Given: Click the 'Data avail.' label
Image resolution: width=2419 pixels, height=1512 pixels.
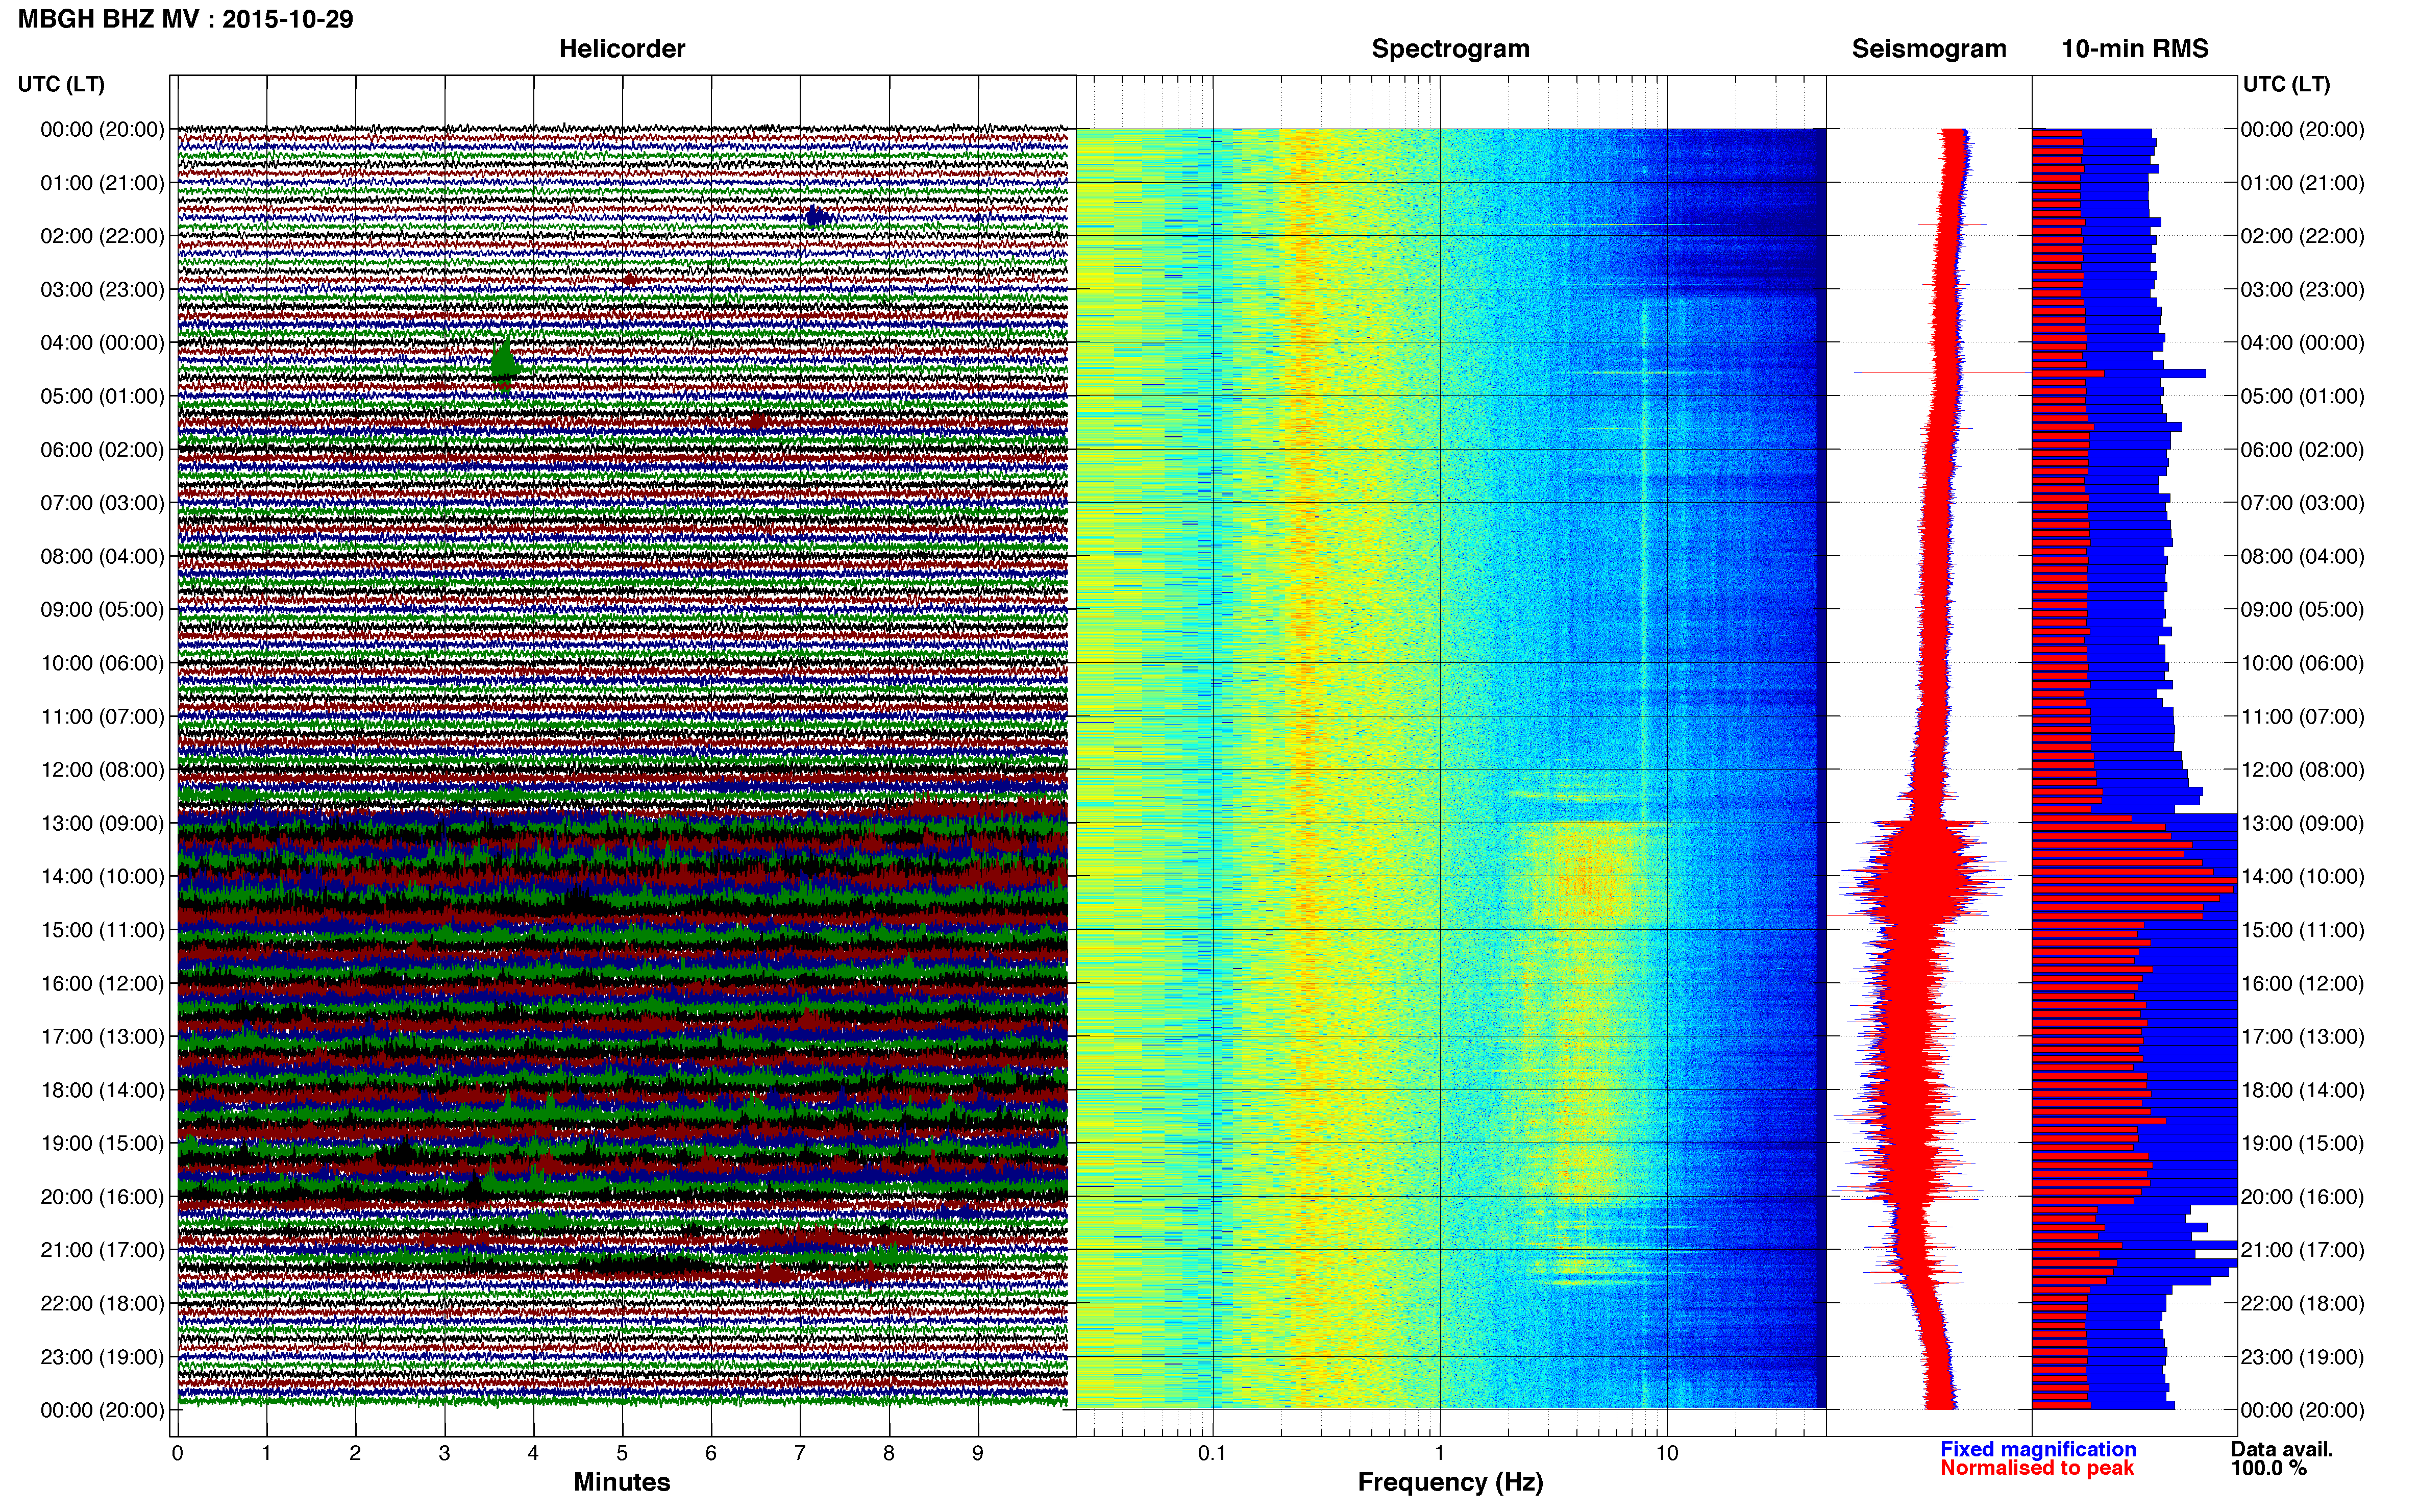Looking at the screenshot, I should point(2282,1449).
